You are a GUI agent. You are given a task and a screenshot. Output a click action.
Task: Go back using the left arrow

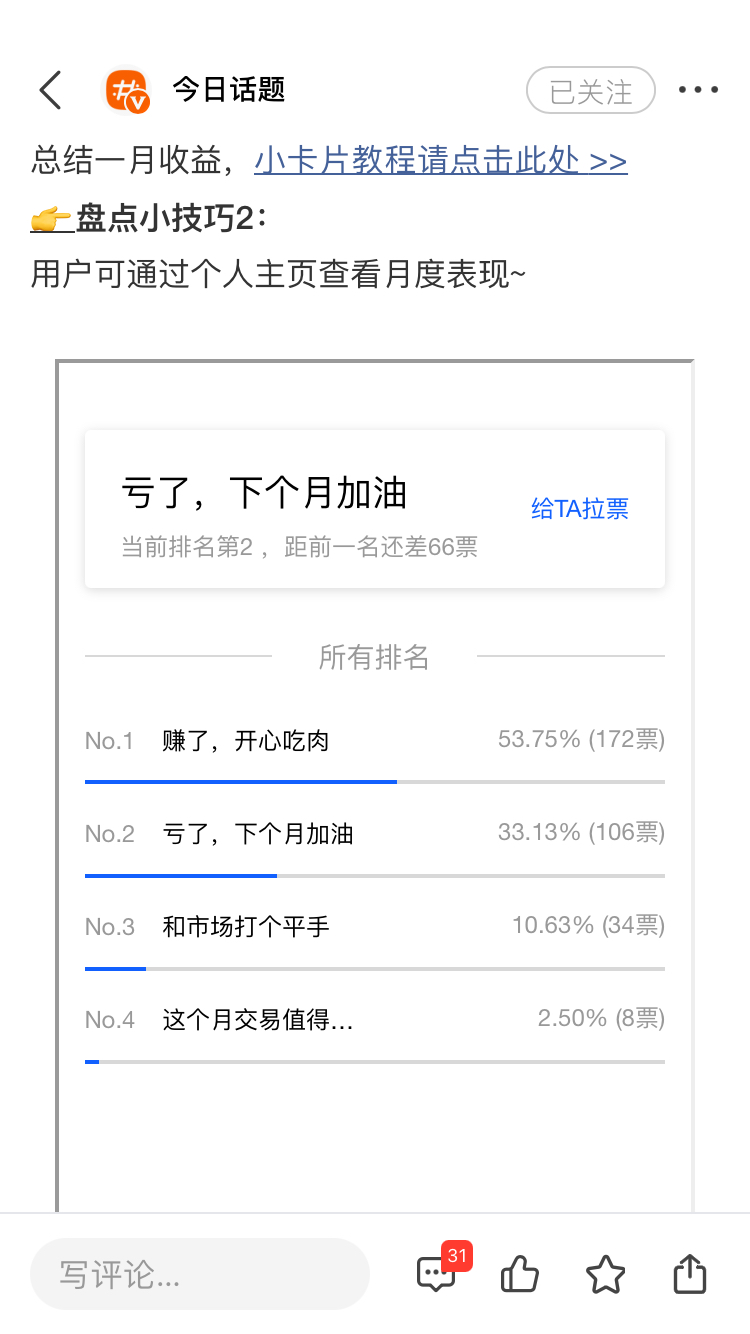coord(51,90)
